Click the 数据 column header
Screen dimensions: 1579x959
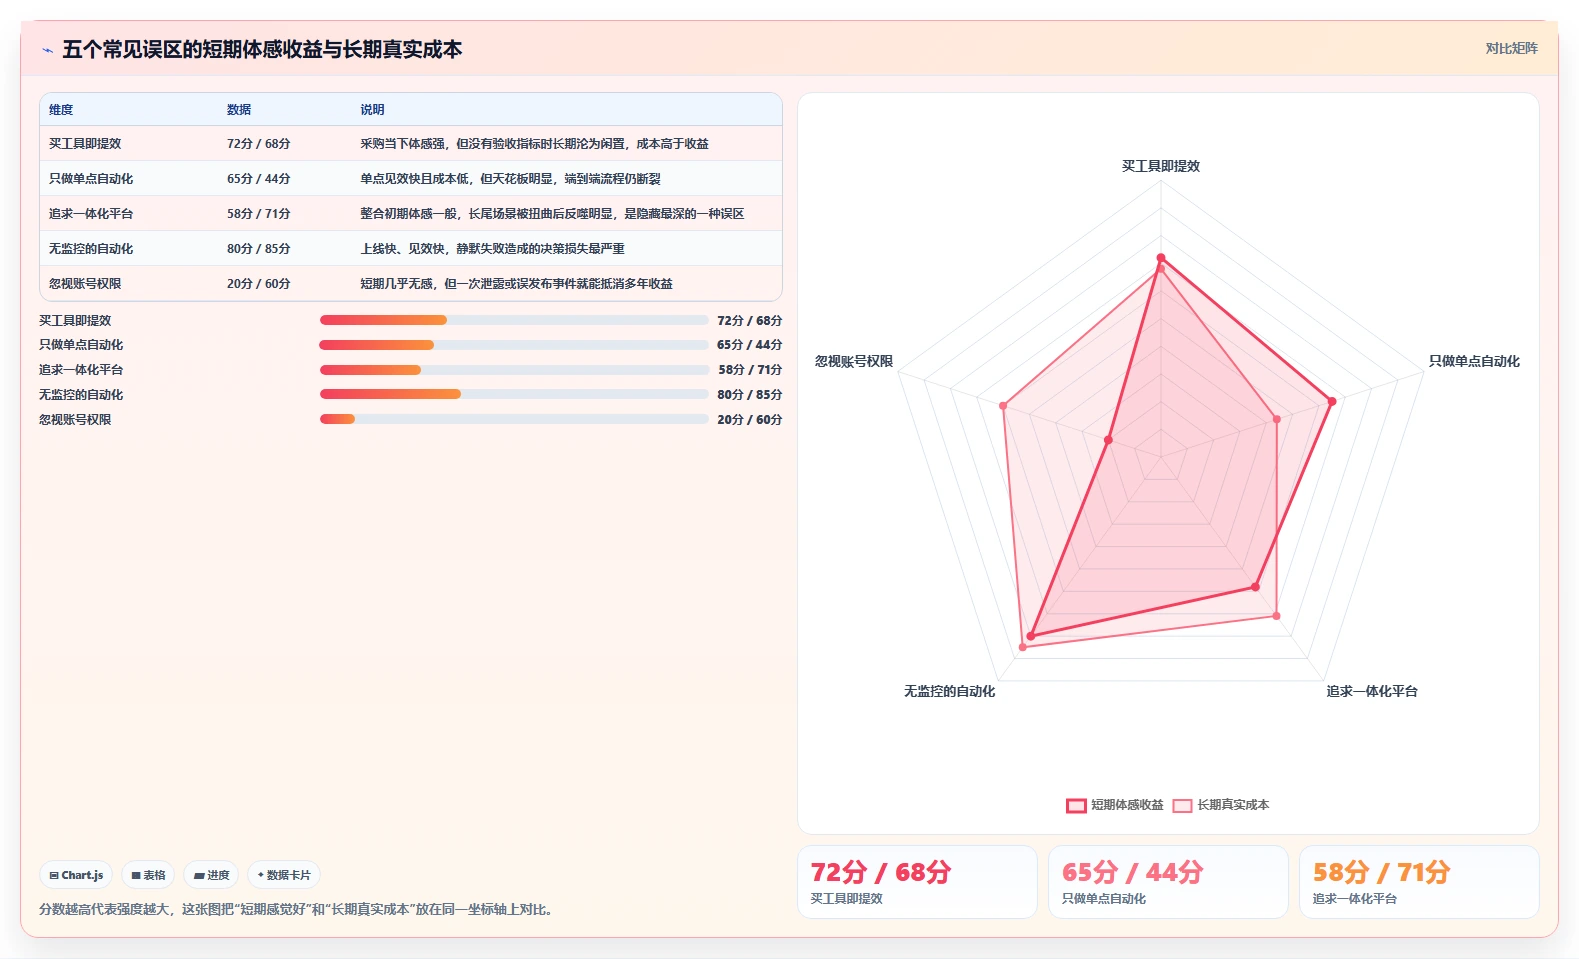[239, 110]
